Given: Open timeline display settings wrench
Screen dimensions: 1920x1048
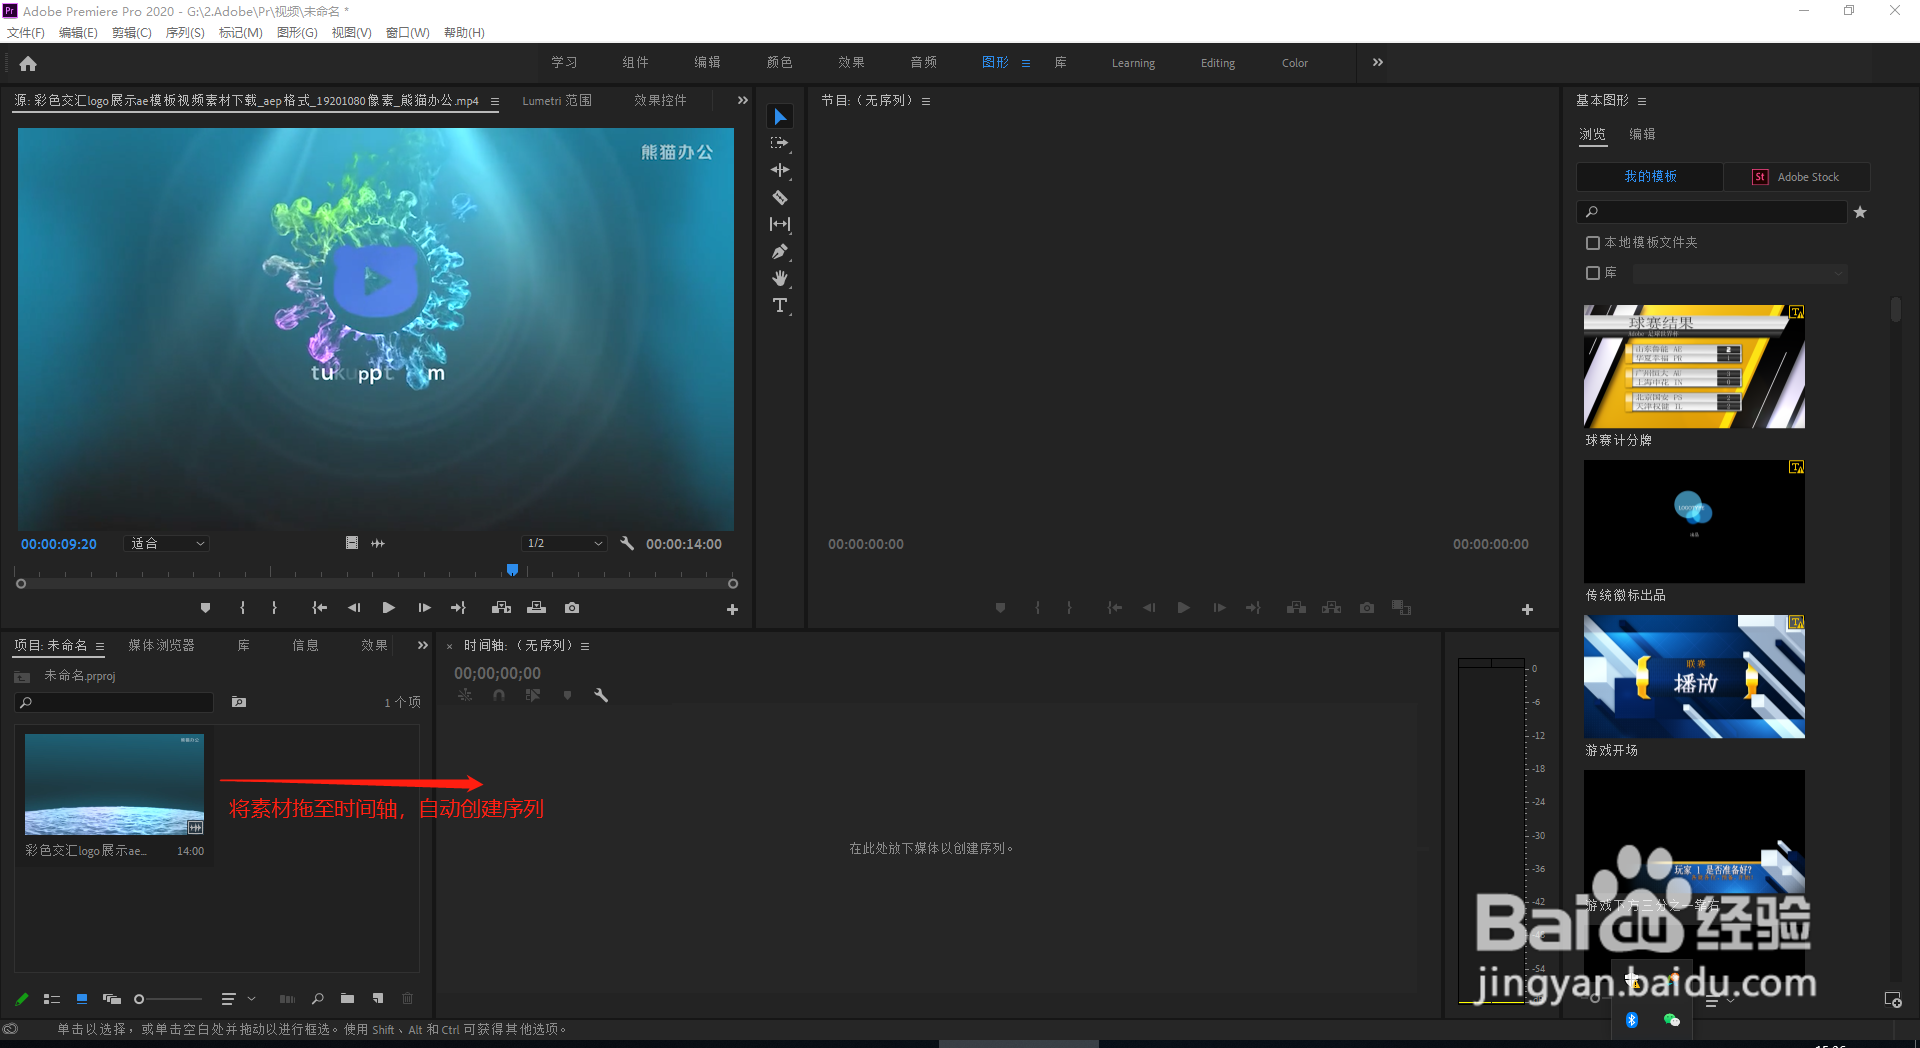Looking at the screenshot, I should 601,695.
